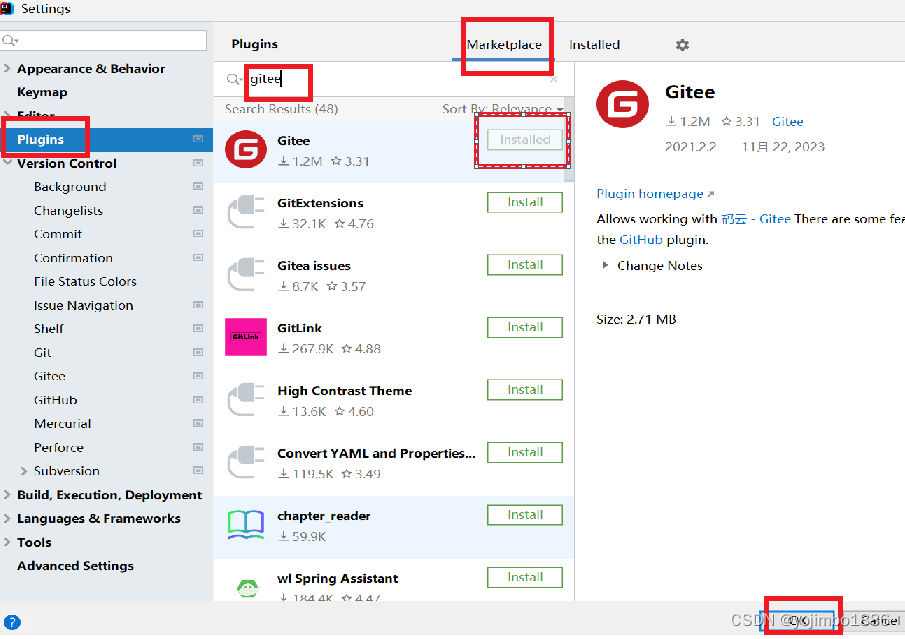Click the settings search field

[x=104, y=40]
